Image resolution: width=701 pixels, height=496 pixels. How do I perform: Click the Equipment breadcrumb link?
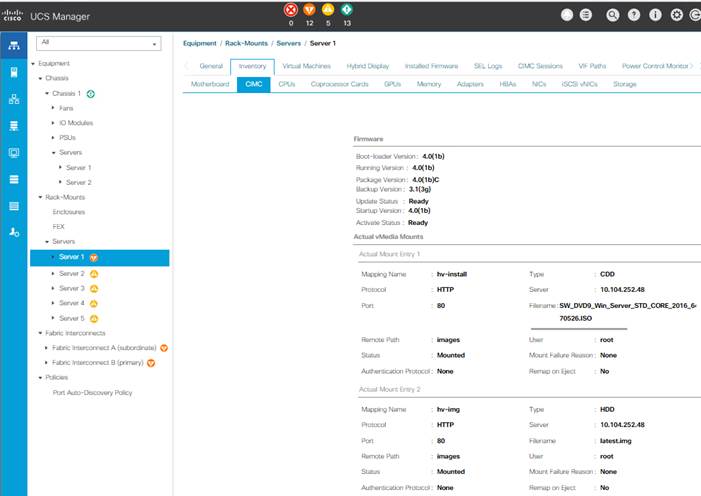[x=199, y=43]
